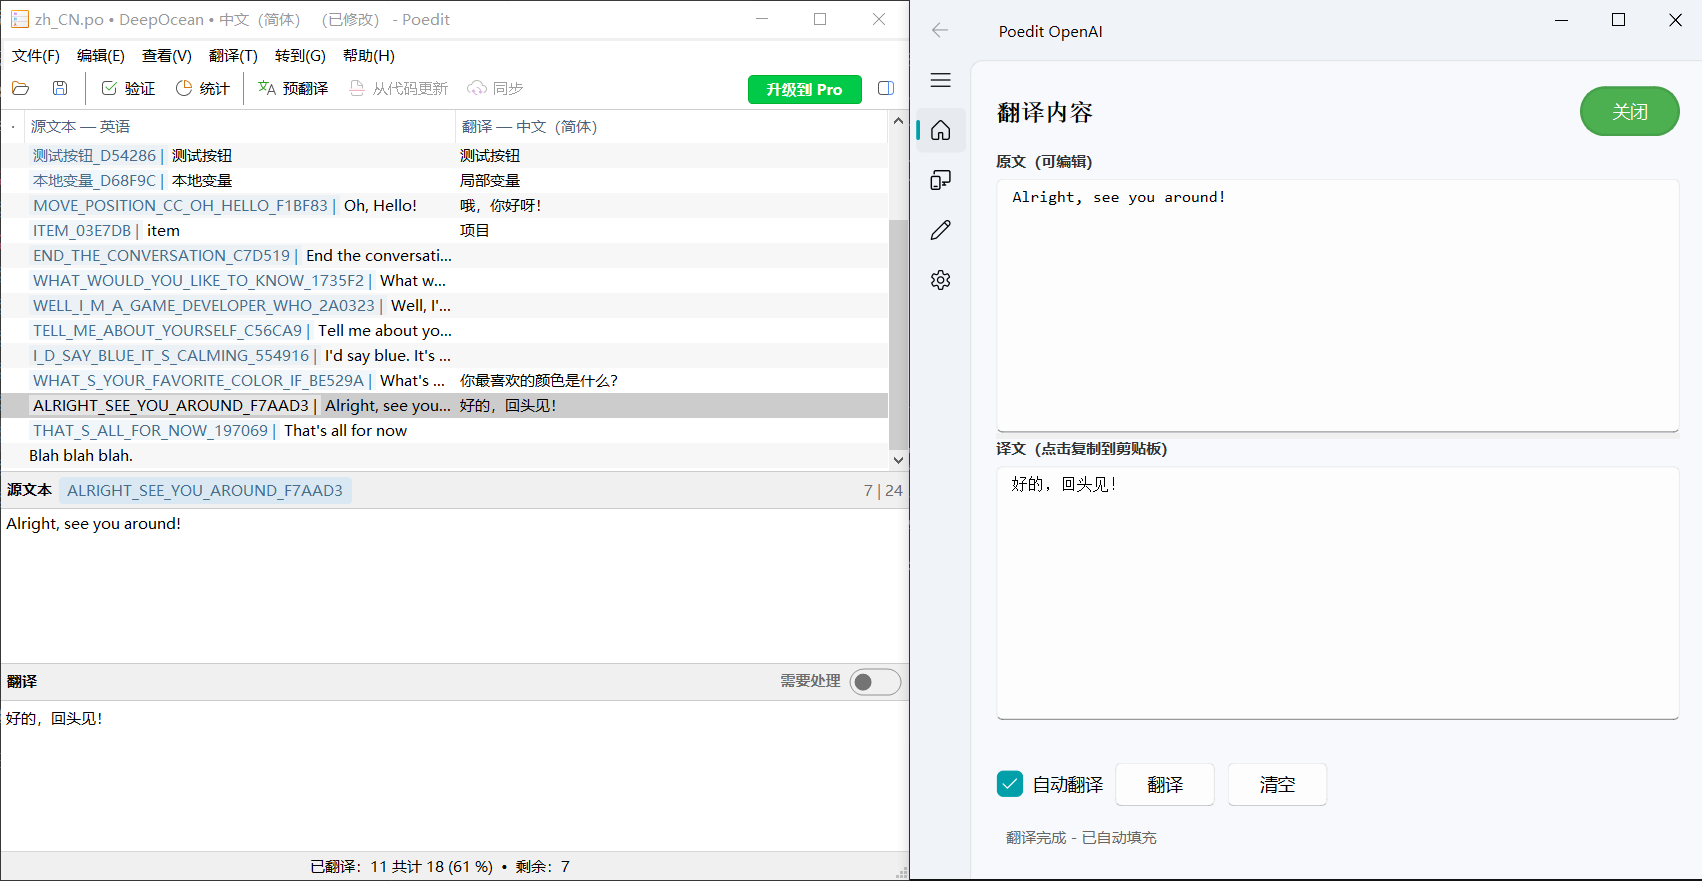
Task: Select row THAT_S_ALL_FOR_NOW_197069
Action: click(x=444, y=430)
